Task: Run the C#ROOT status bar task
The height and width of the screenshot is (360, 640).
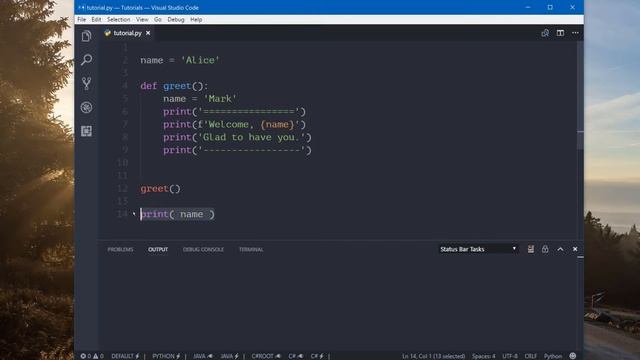Action: click(x=266, y=356)
